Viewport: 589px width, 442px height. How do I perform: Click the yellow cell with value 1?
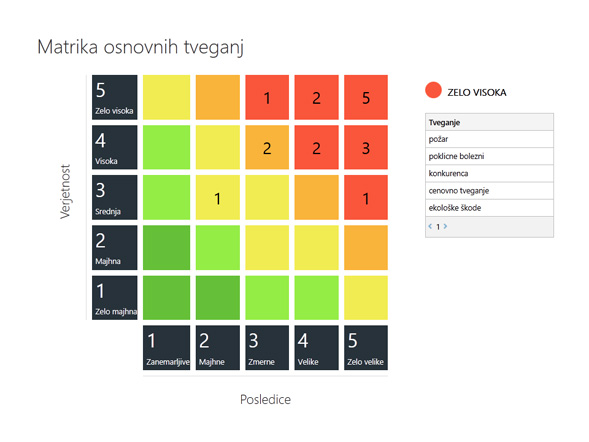pos(217,198)
